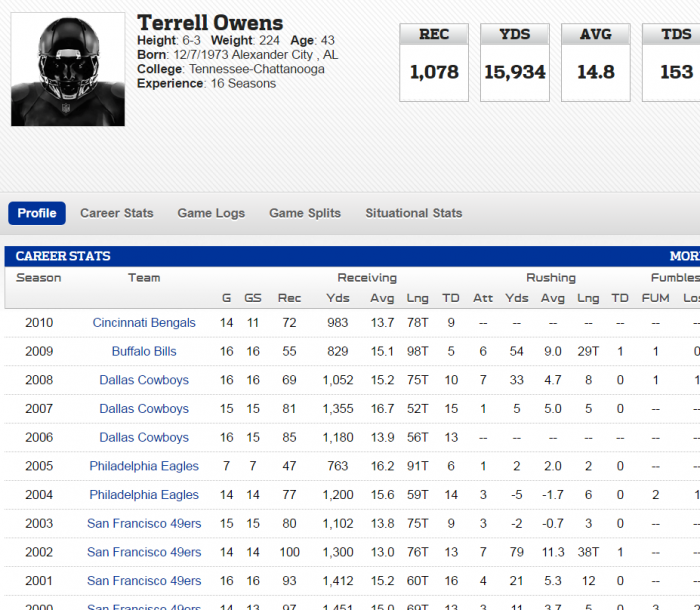Image resolution: width=700 pixels, height=610 pixels.
Task: Open Dallas Cowboys link in 2007 row
Action: pos(144,409)
